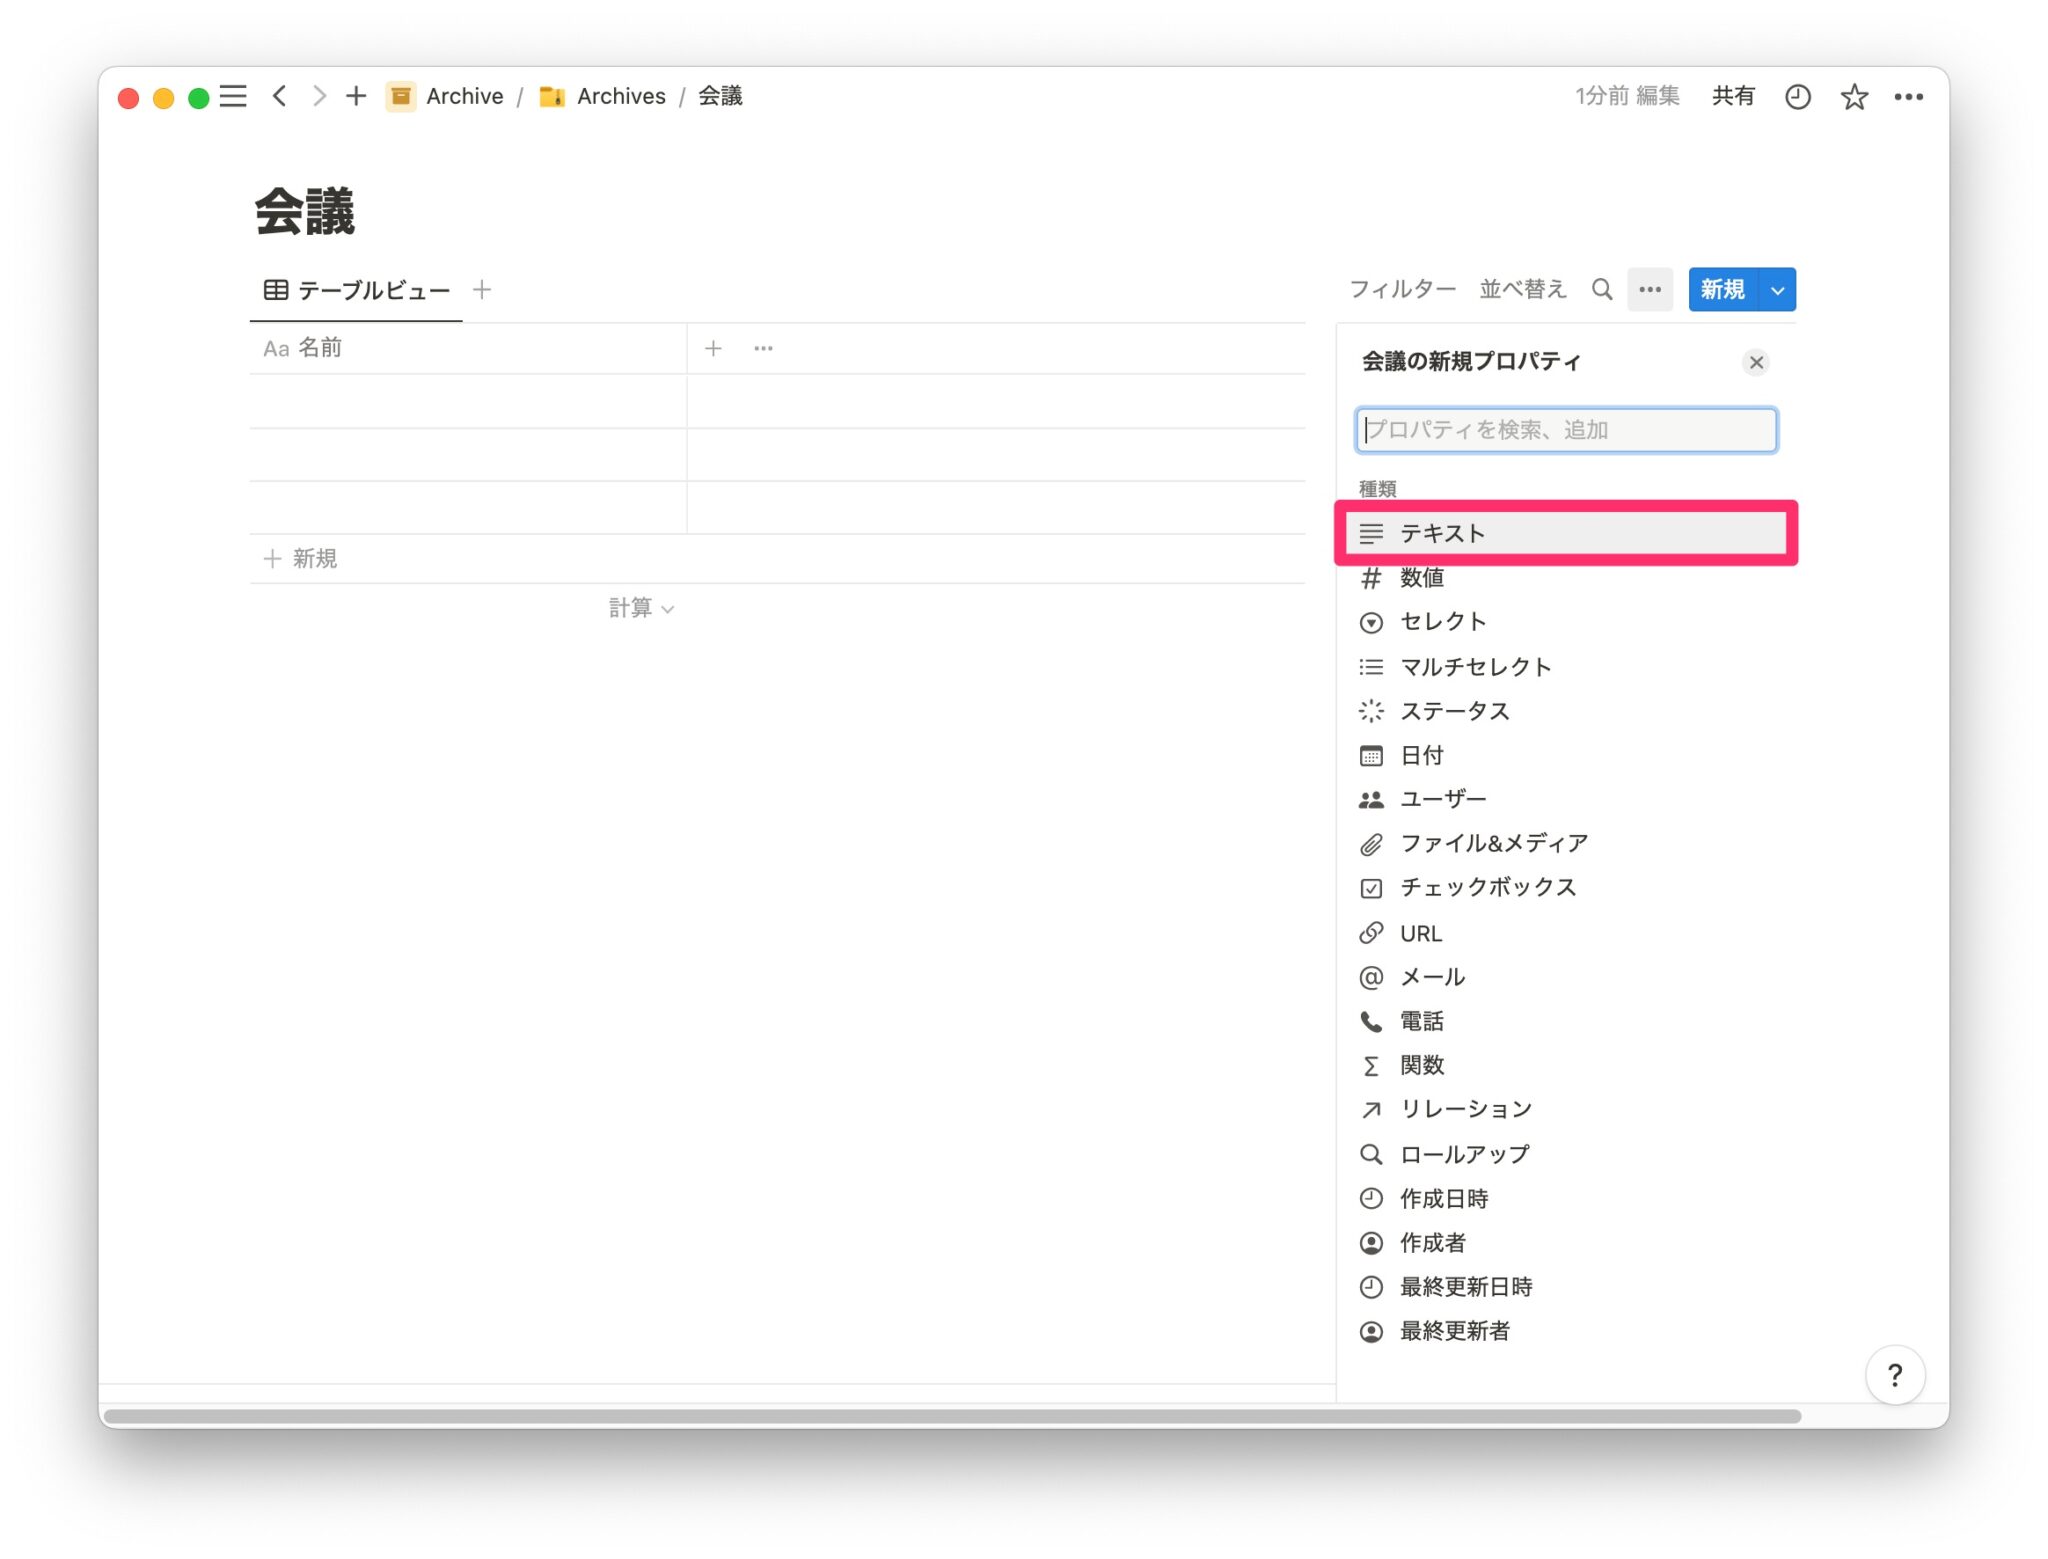Click the 共有 share button
Screen dimensions: 2048x1559
[x=1733, y=96]
